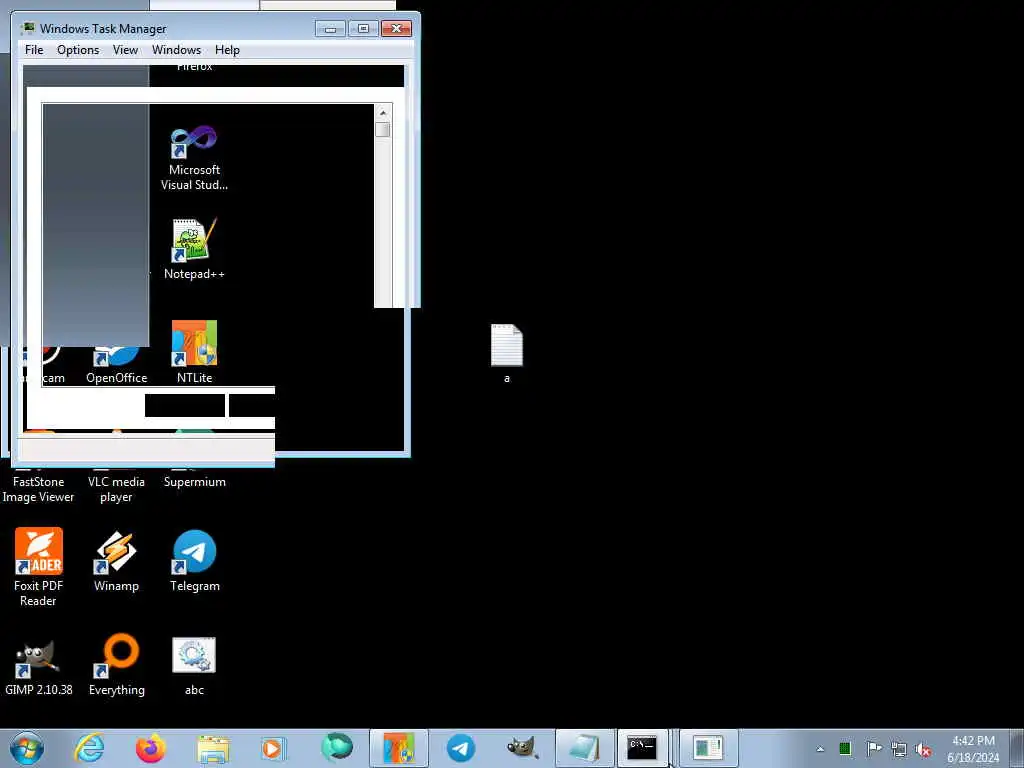Click the VLC media player label
The width and height of the screenshot is (1024, 768).
(x=116, y=489)
